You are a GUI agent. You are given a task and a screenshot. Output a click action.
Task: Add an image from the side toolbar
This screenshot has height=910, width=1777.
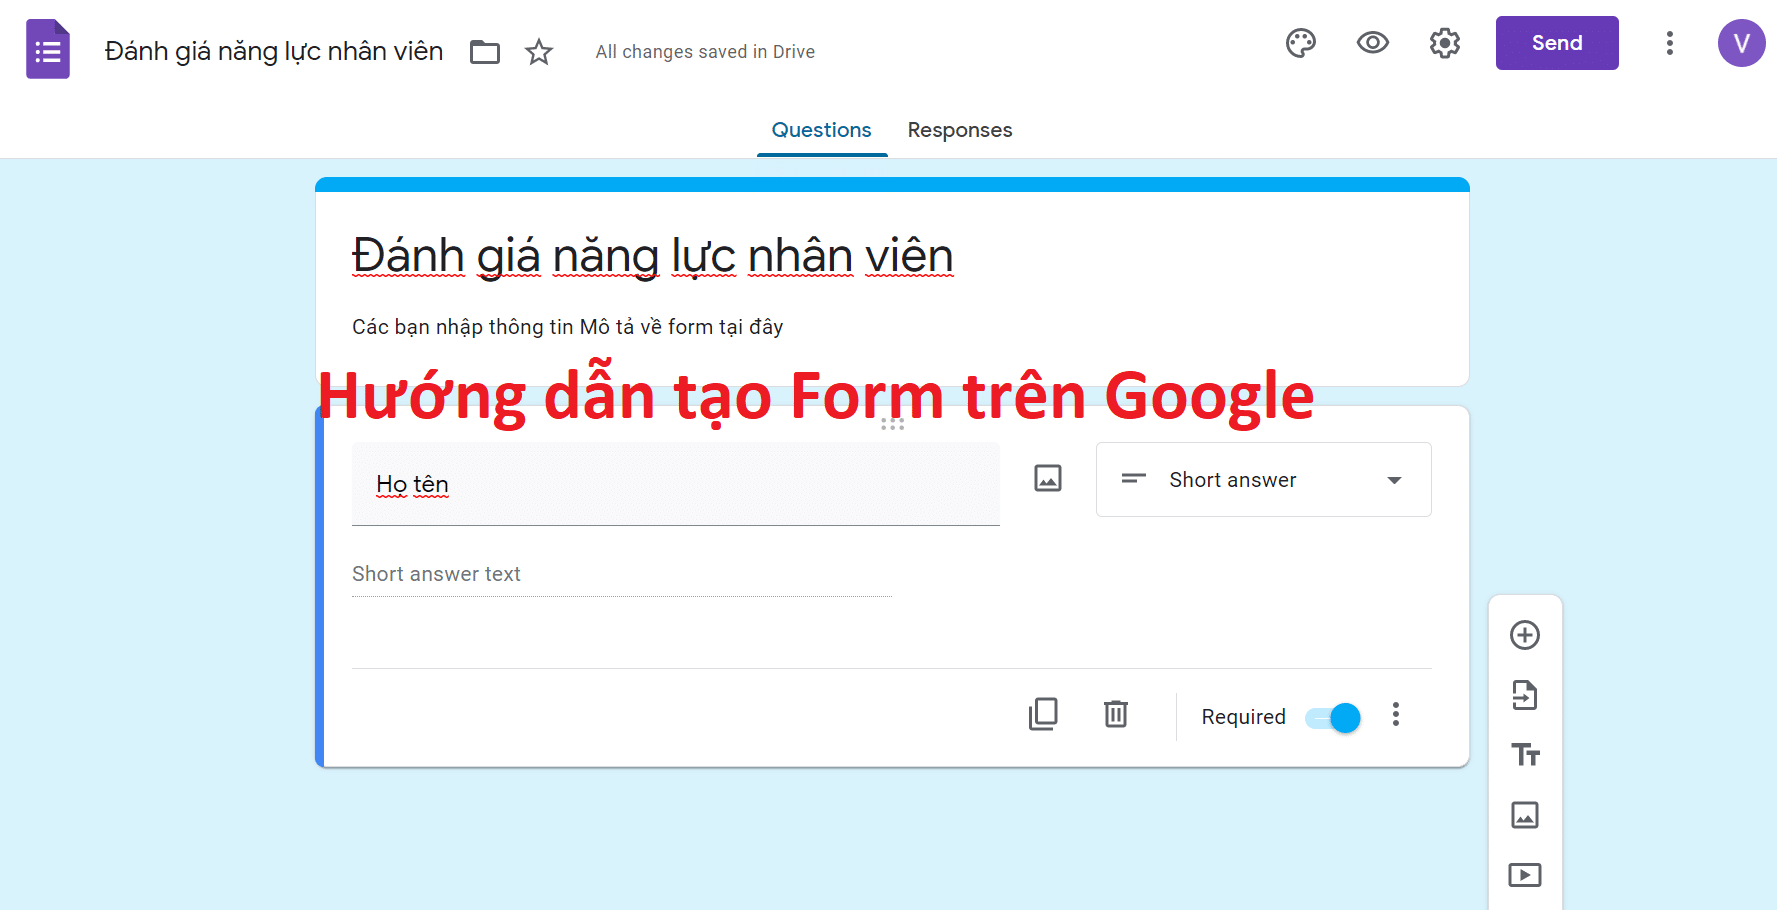[x=1525, y=815]
